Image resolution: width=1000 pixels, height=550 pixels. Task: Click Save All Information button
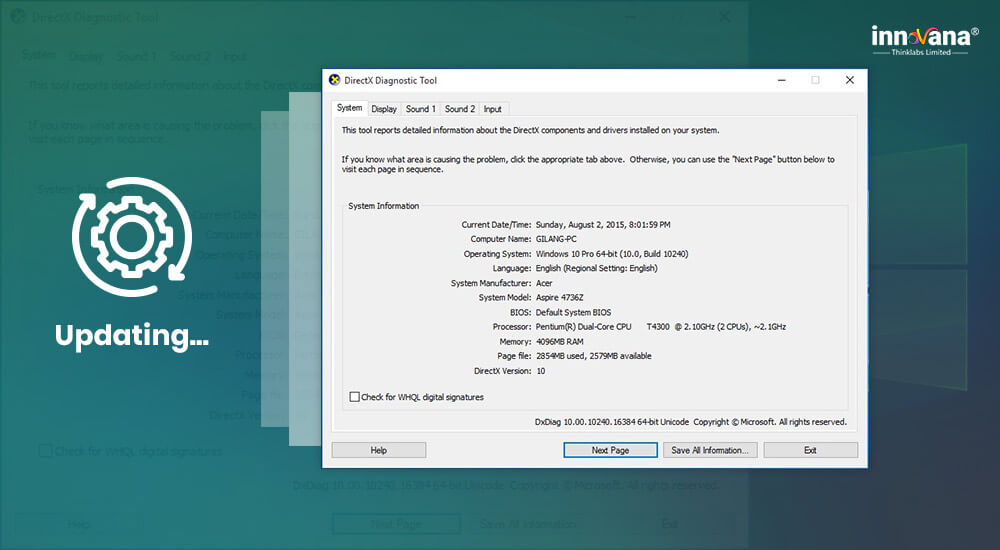(x=710, y=450)
